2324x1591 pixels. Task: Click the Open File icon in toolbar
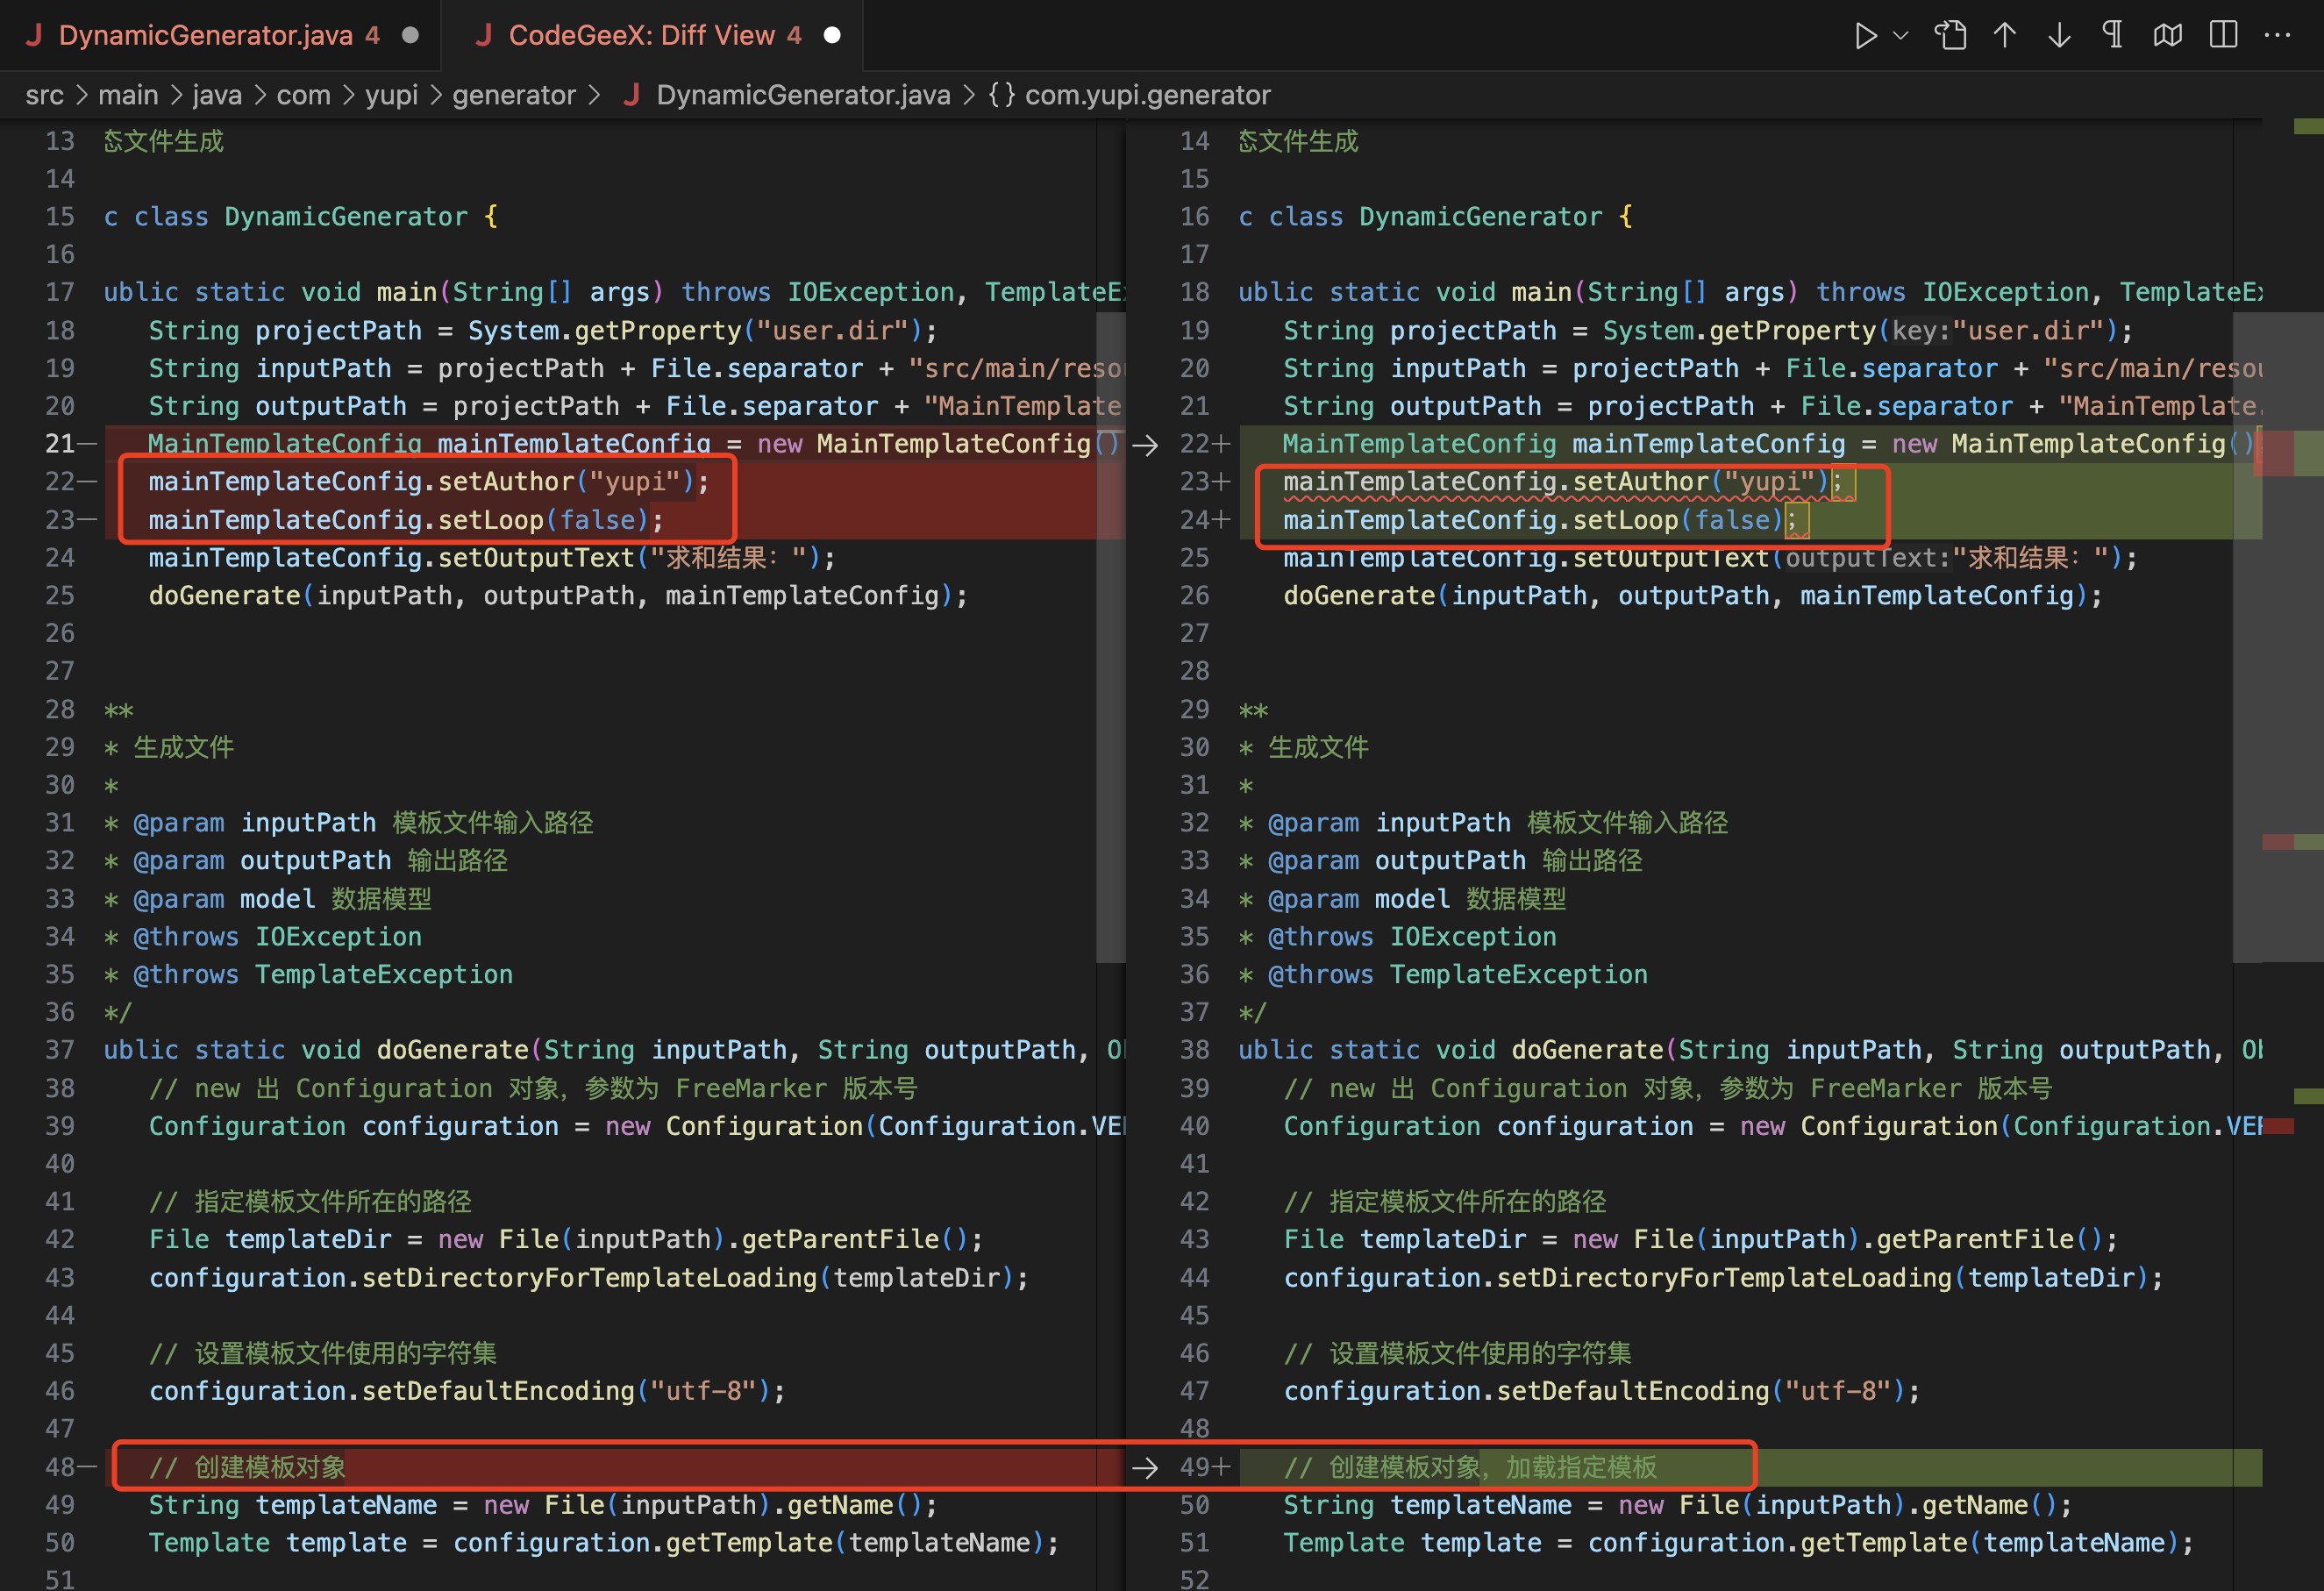coord(1950,36)
